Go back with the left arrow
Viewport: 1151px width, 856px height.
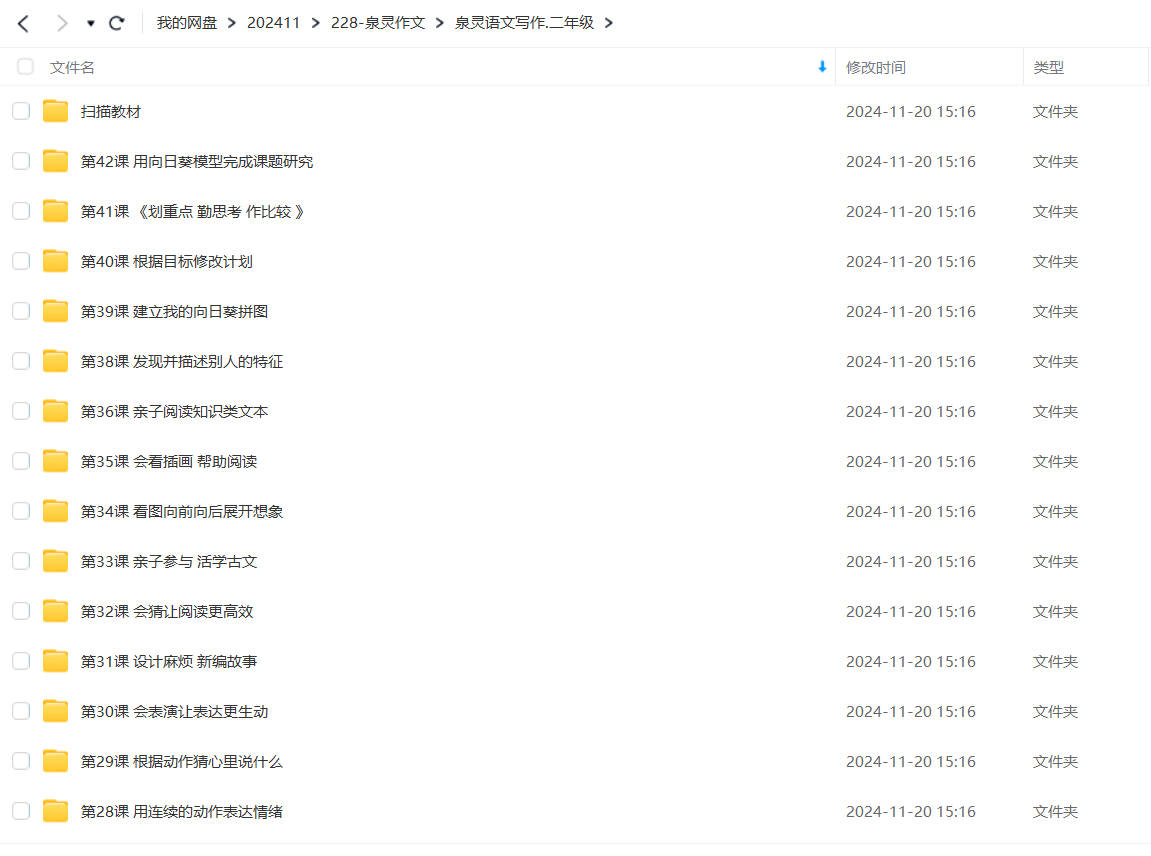[x=23, y=23]
